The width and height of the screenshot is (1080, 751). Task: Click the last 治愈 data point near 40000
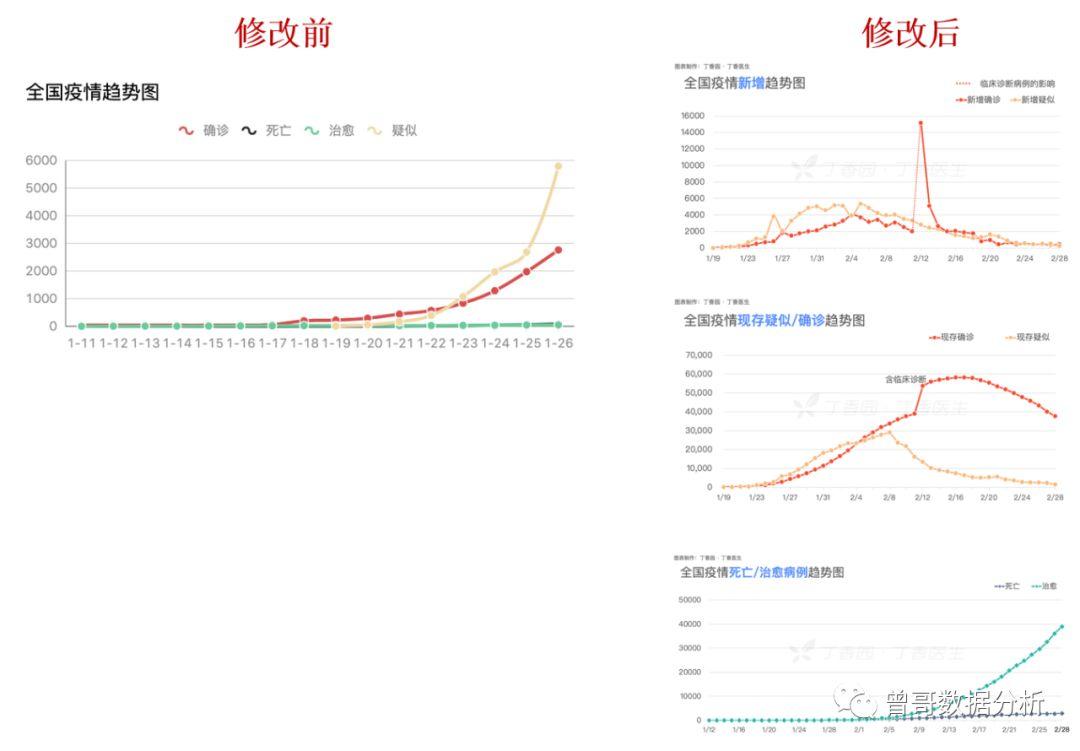coord(1061,626)
